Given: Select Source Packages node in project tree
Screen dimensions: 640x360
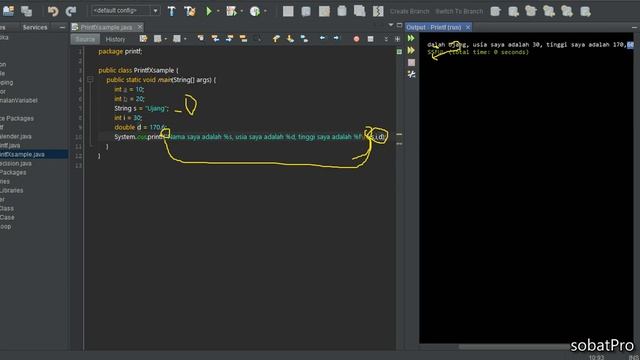Looking at the screenshot, I should (17, 118).
